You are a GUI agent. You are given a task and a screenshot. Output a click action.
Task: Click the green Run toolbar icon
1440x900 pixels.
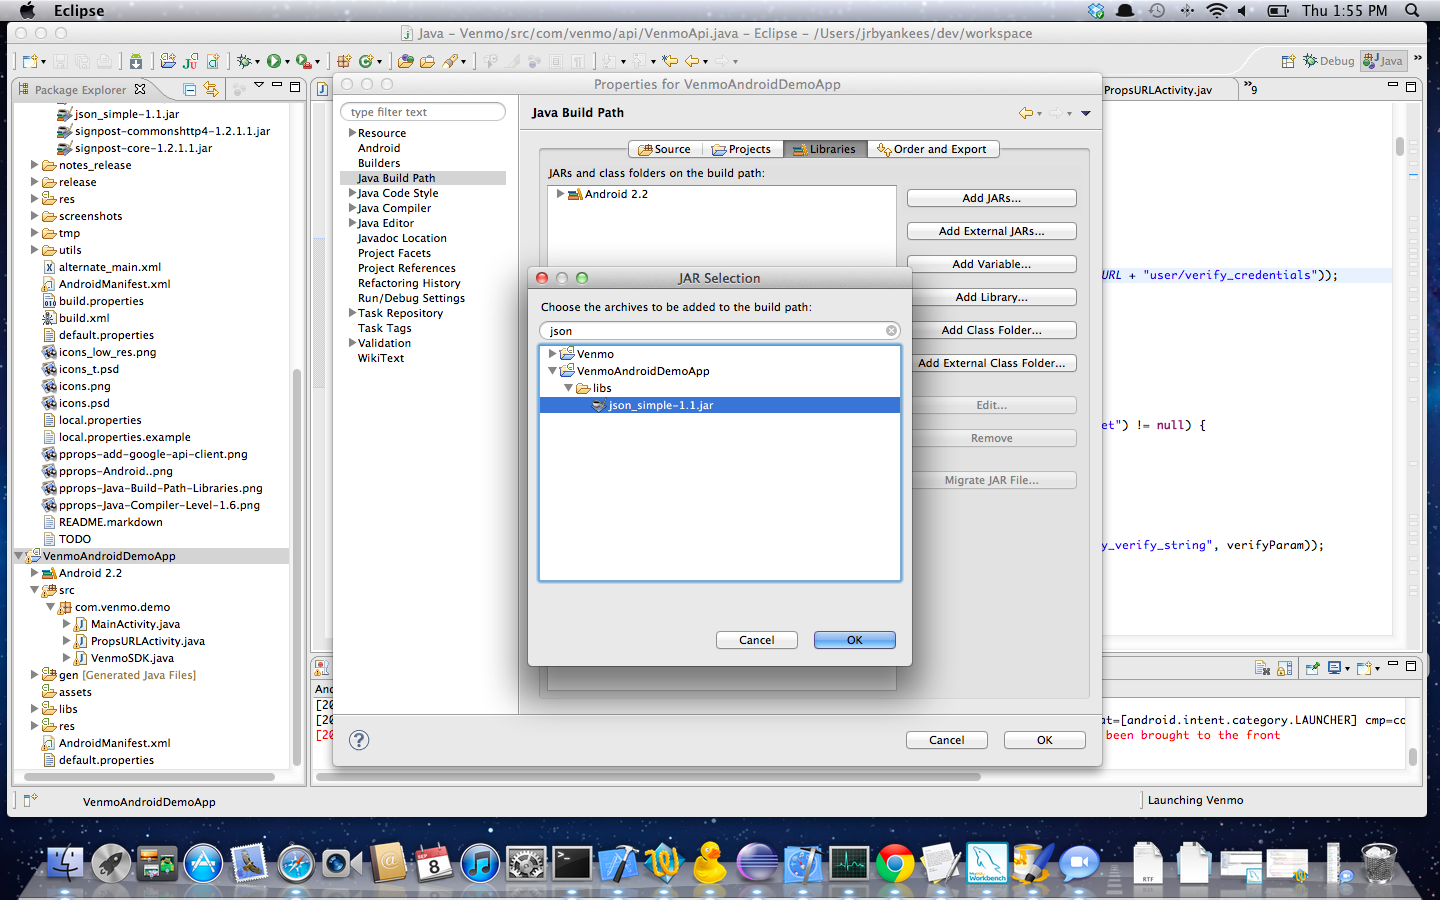273,61
